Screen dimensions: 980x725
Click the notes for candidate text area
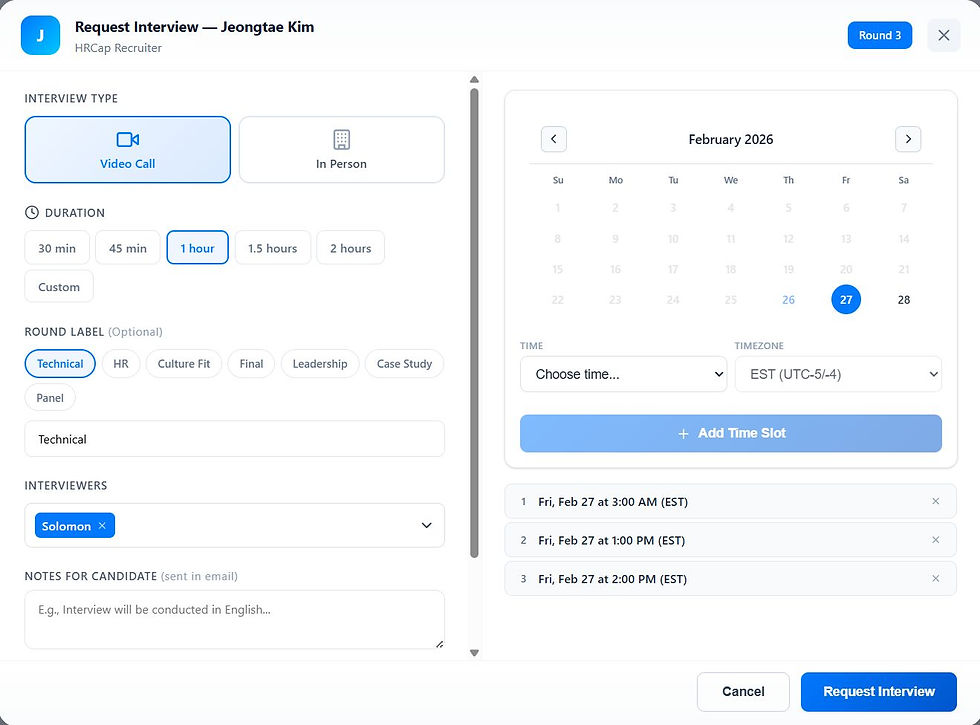click(234, 620)
